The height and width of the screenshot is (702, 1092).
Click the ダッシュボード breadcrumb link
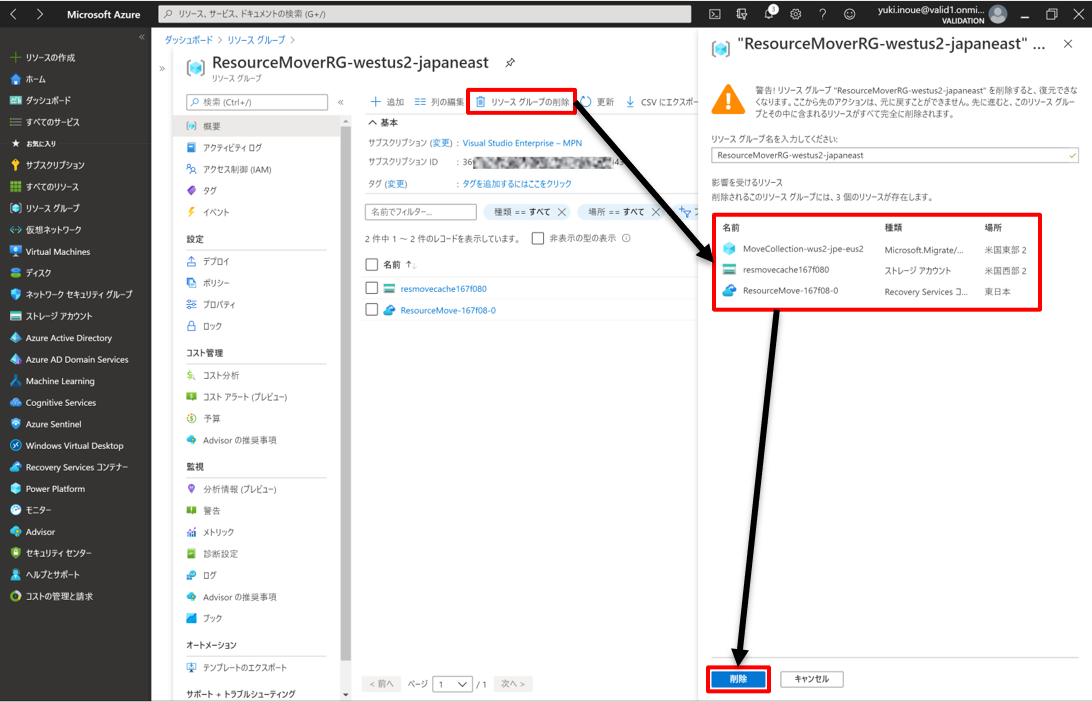point(189,40)
